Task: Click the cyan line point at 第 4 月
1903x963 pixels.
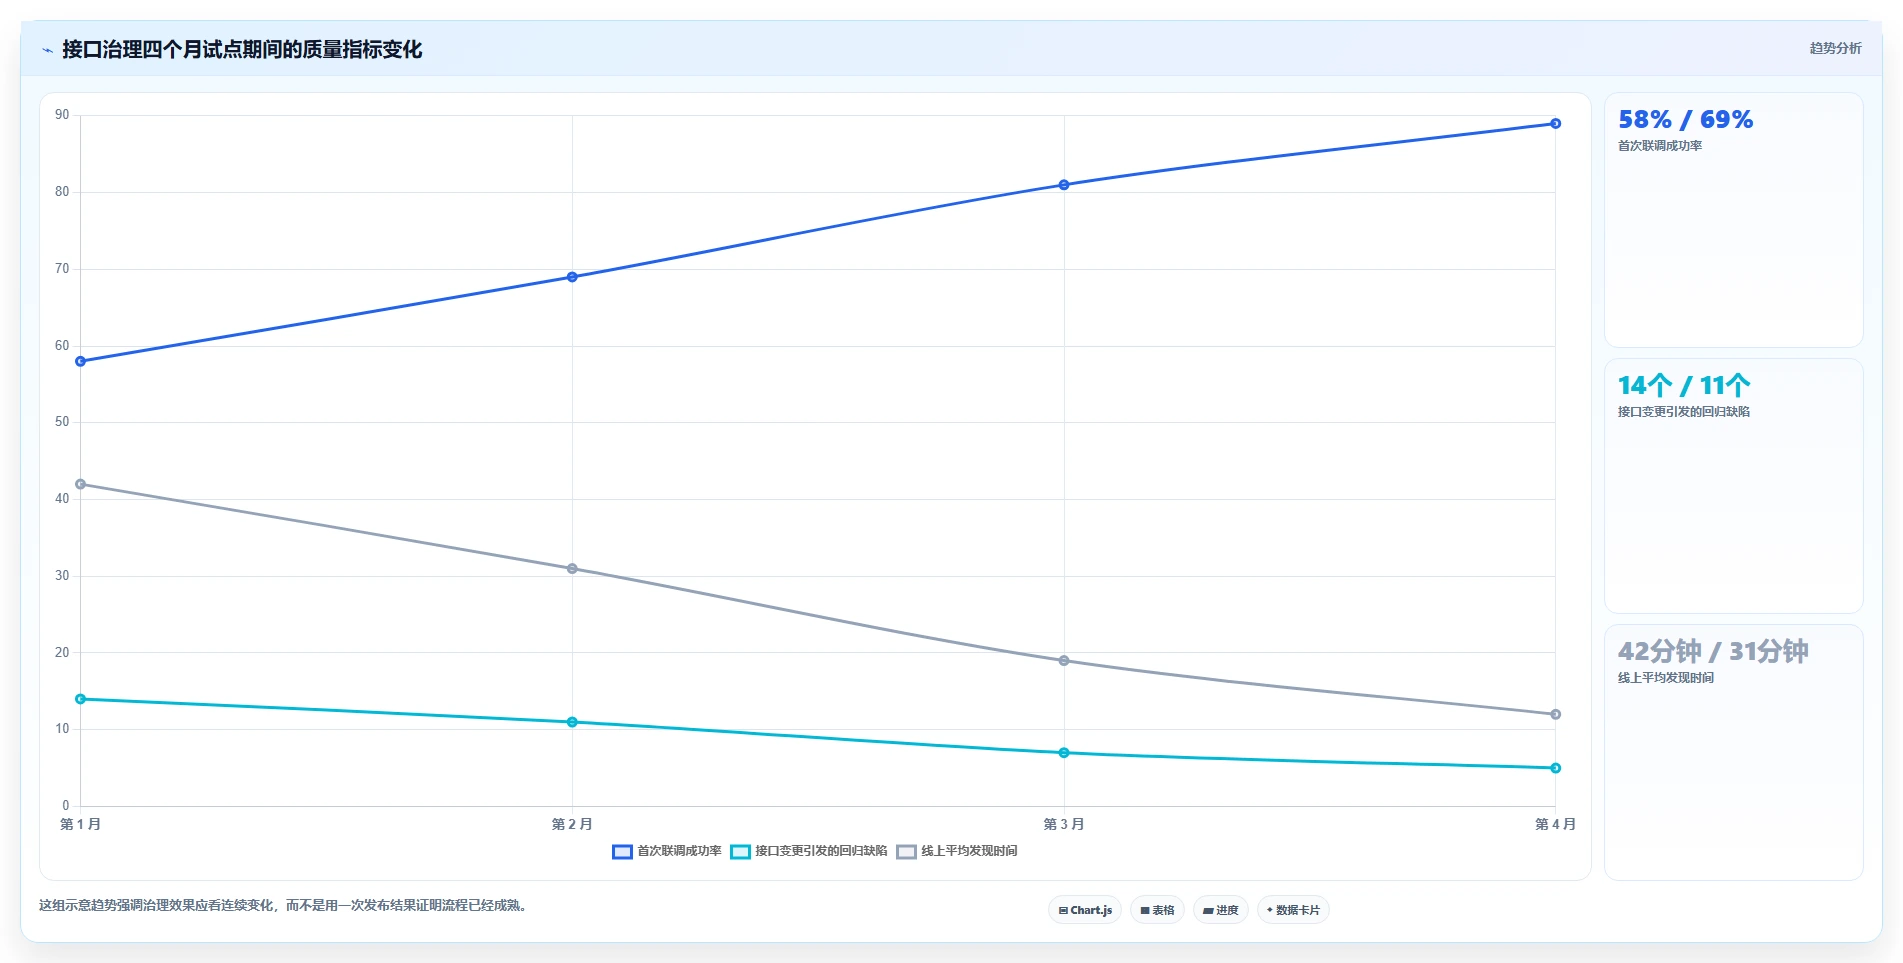Action: tap(1555, 768)
